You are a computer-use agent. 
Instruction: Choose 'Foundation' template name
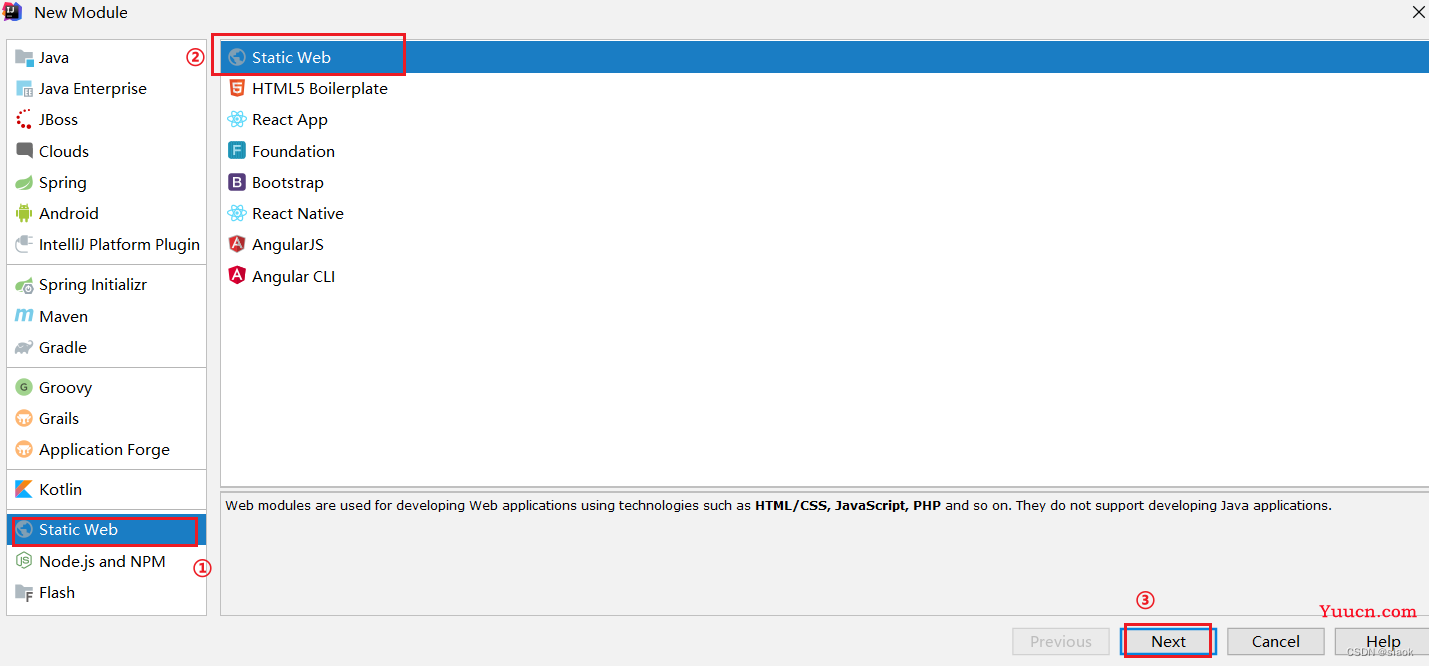[294, 151]
